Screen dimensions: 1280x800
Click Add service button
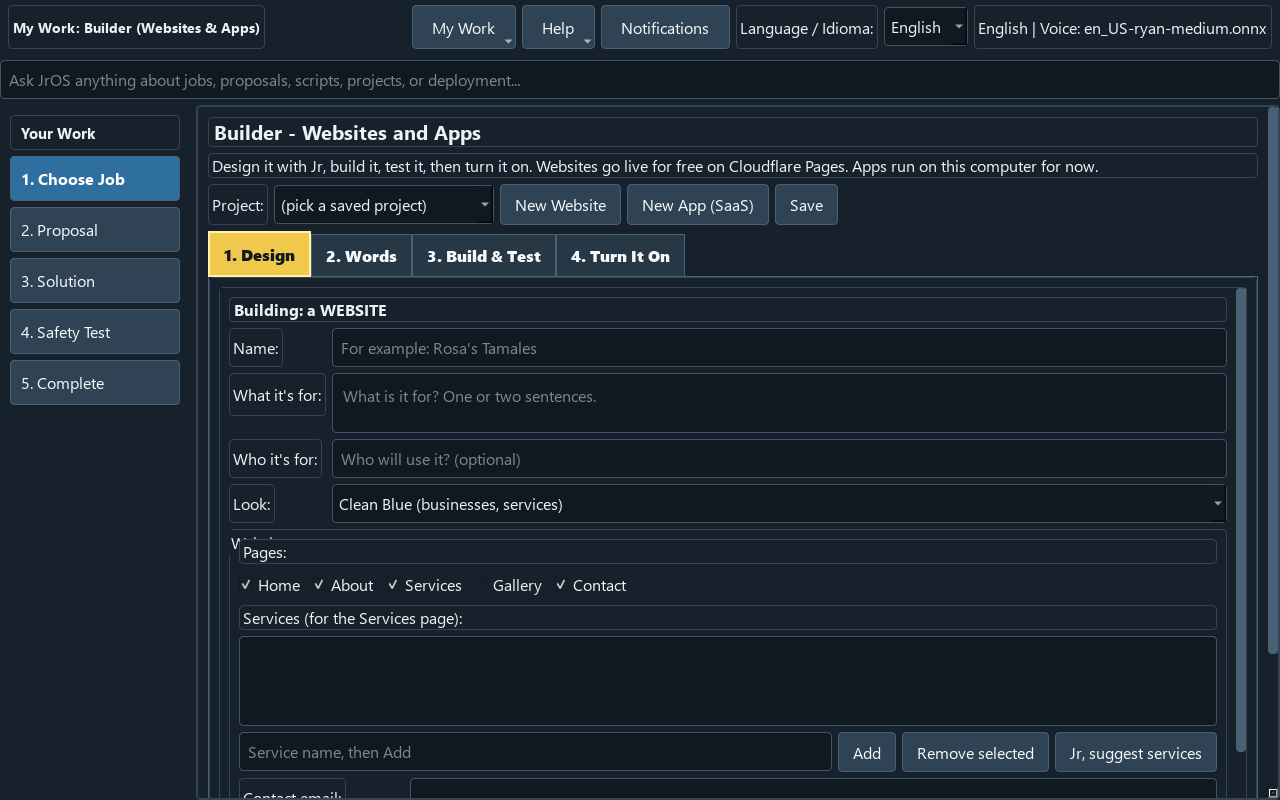click(x=867, y=753)
